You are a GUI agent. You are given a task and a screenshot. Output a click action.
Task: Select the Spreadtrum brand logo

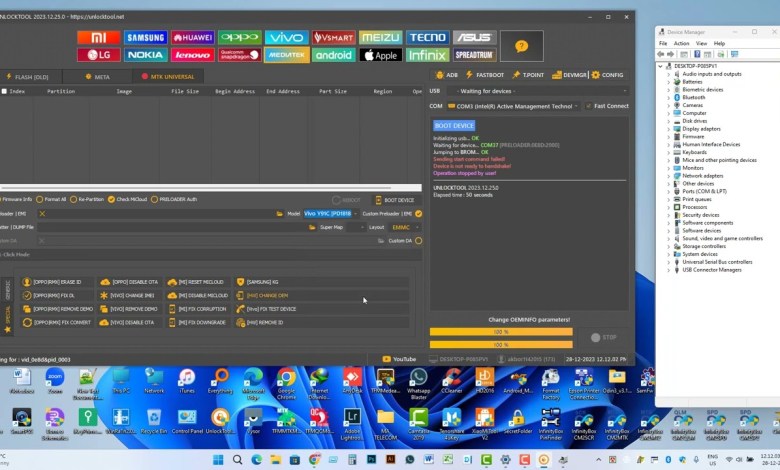(475, 55)
